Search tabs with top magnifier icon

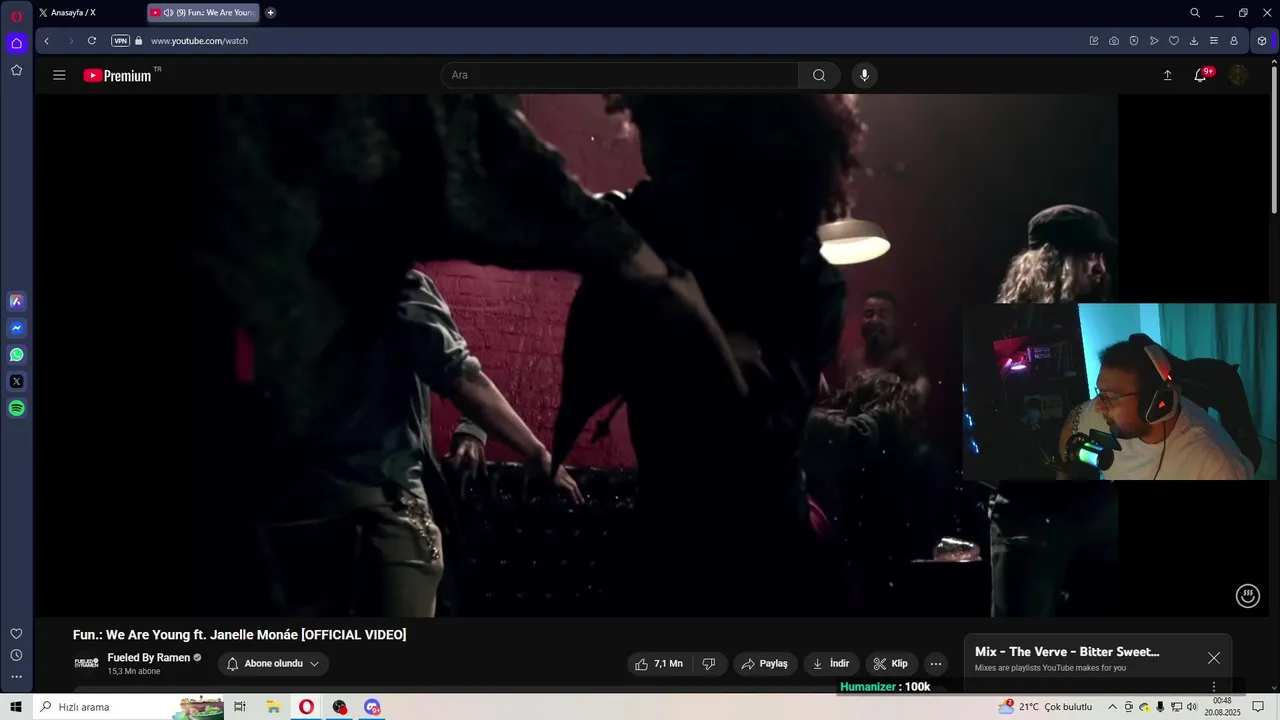click(1195, 13)
